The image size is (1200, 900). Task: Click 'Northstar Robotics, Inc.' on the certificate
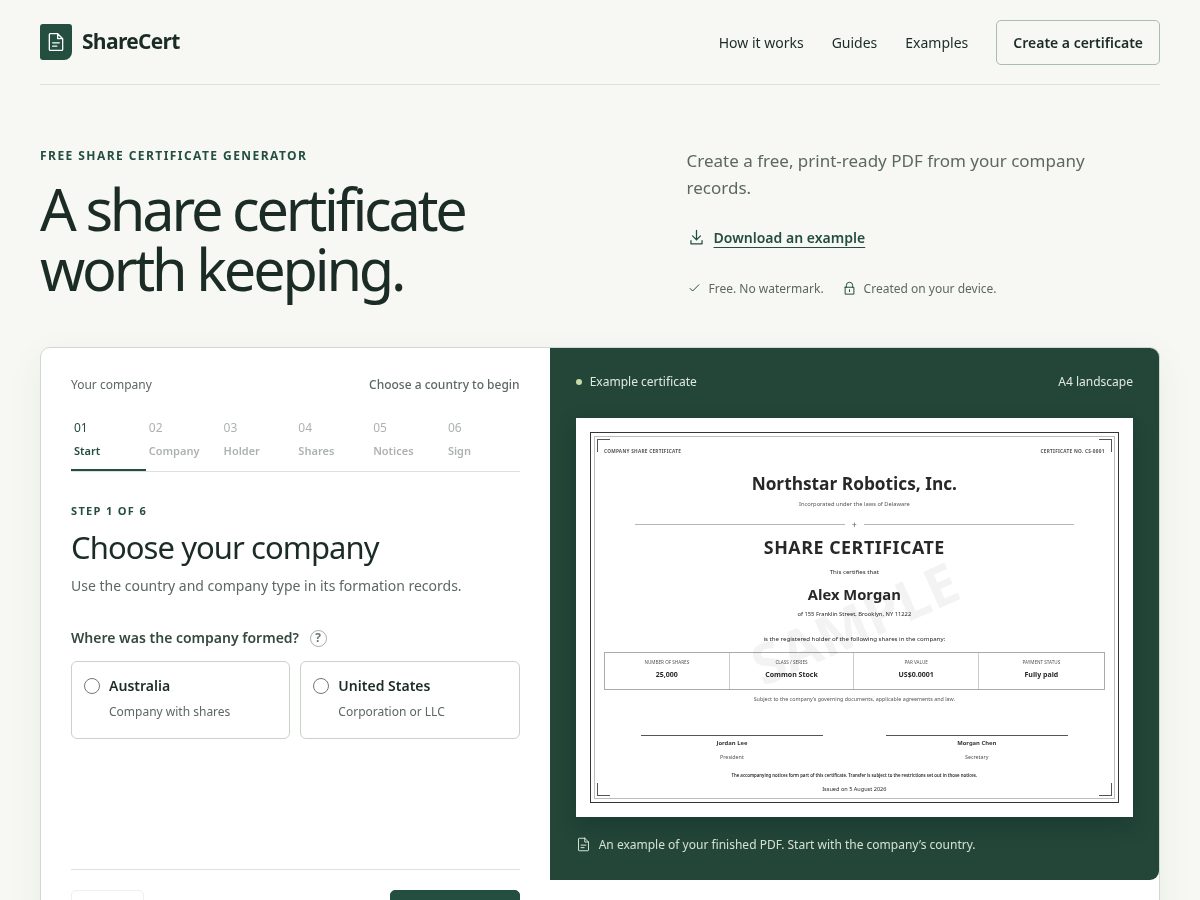click(x=854, y=484)
